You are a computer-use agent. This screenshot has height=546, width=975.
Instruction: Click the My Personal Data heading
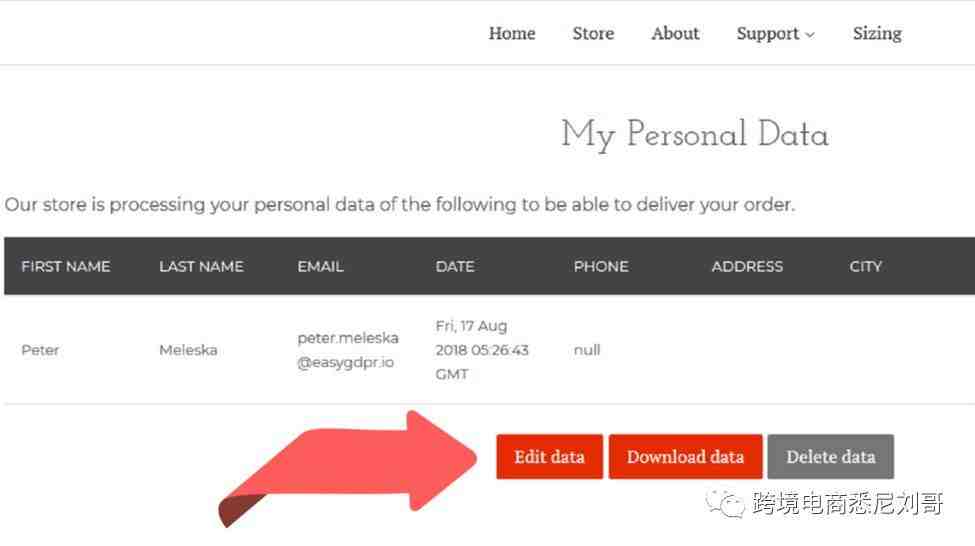(695, 134)
